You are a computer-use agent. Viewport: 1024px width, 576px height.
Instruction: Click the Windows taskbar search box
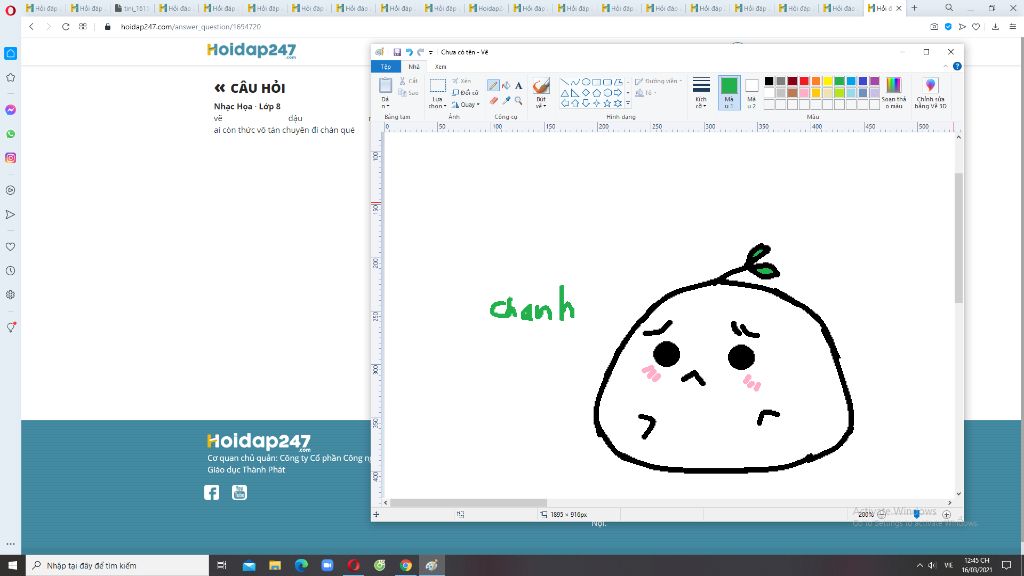118,565
